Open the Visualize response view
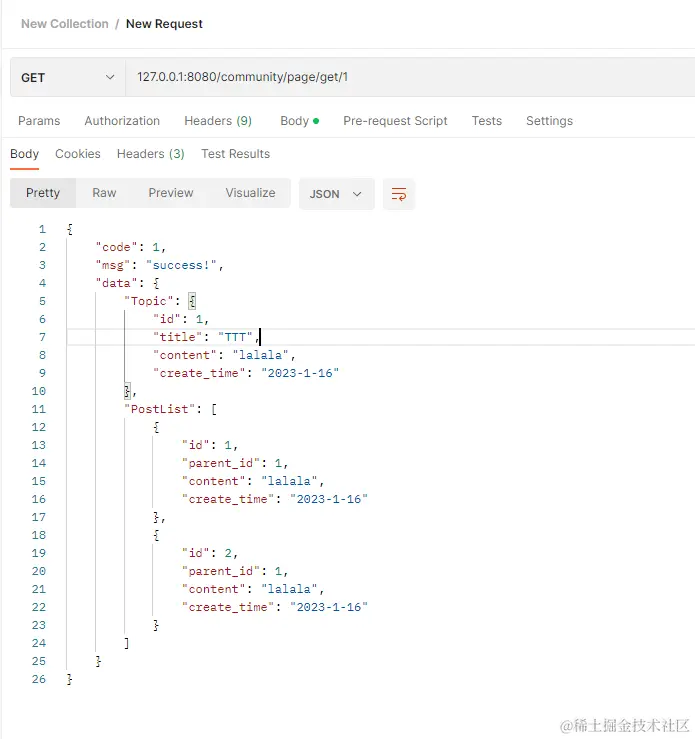This screenshot has width=695, height=739. 250,193
